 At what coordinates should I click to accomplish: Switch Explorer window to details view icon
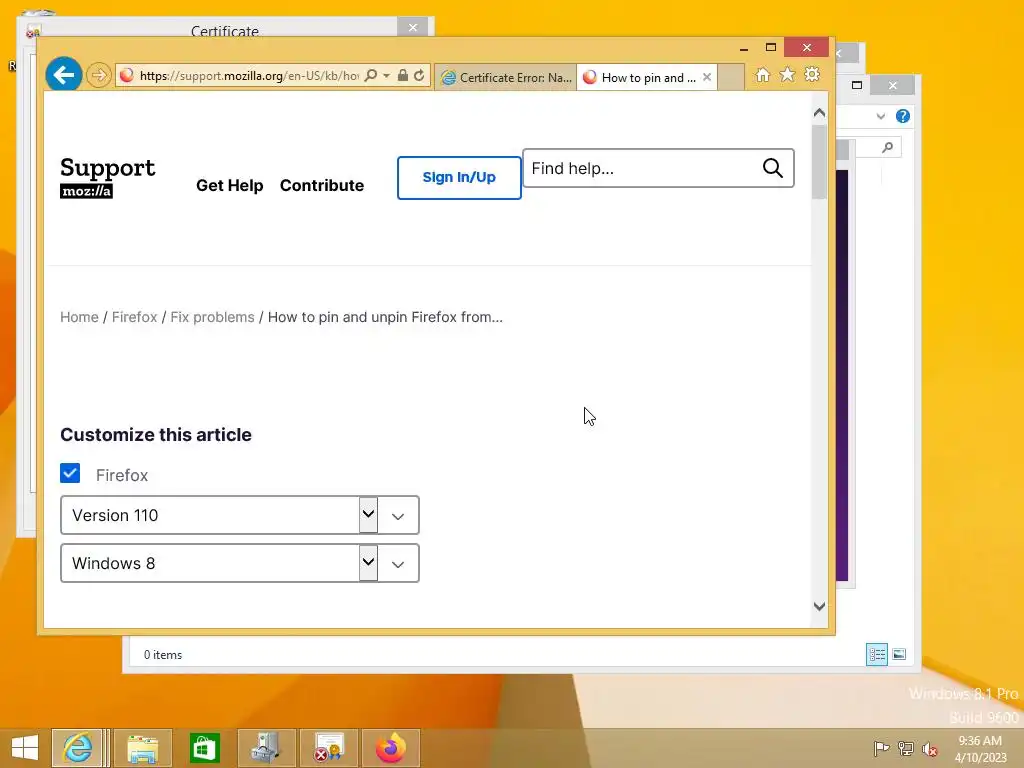pyautogui.click(x=876, y=654)
